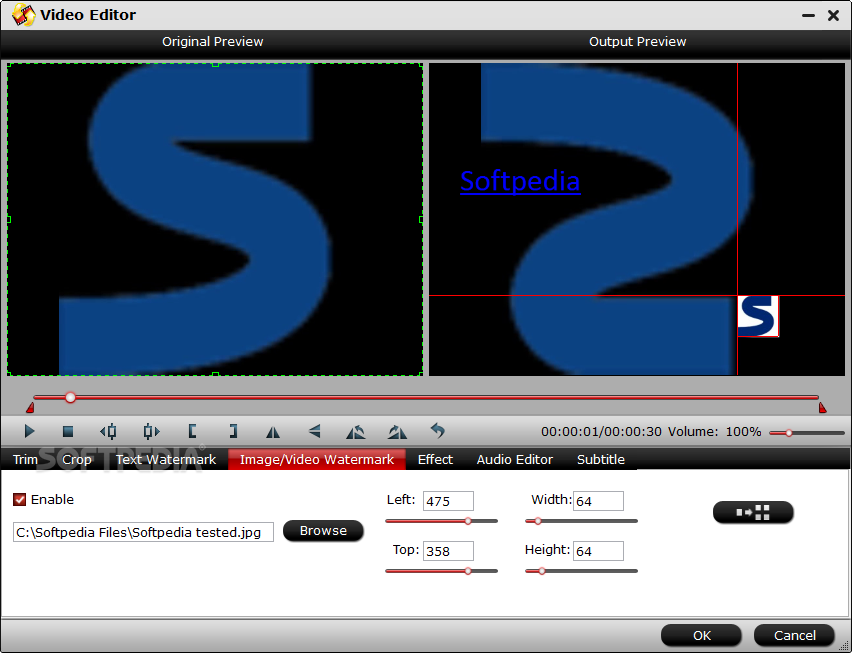This screenshot has height=653, width=852.
Task: Rotate the video counterclockwise
Action: [x=356, y=432]
